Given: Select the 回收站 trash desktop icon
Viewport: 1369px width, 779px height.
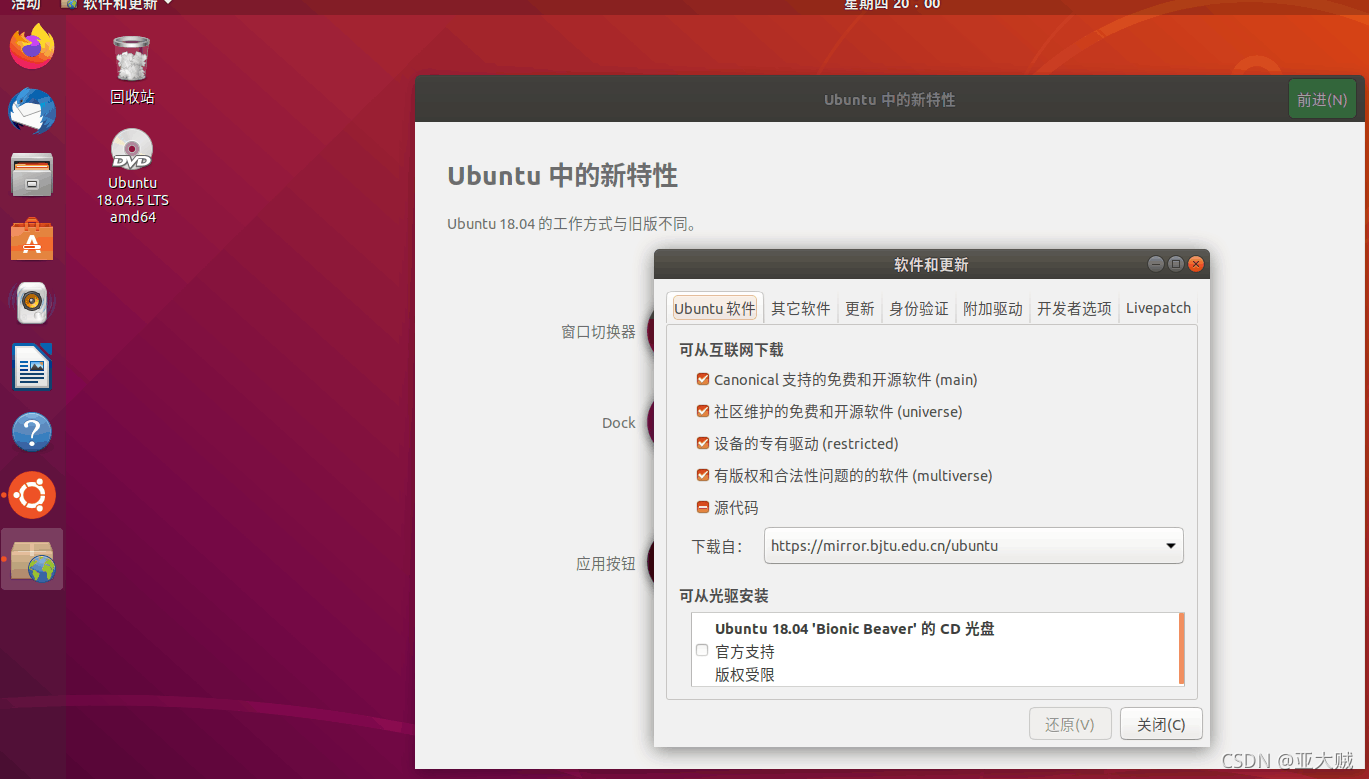Looking at the screenshot, I should (x=132, y=70).
